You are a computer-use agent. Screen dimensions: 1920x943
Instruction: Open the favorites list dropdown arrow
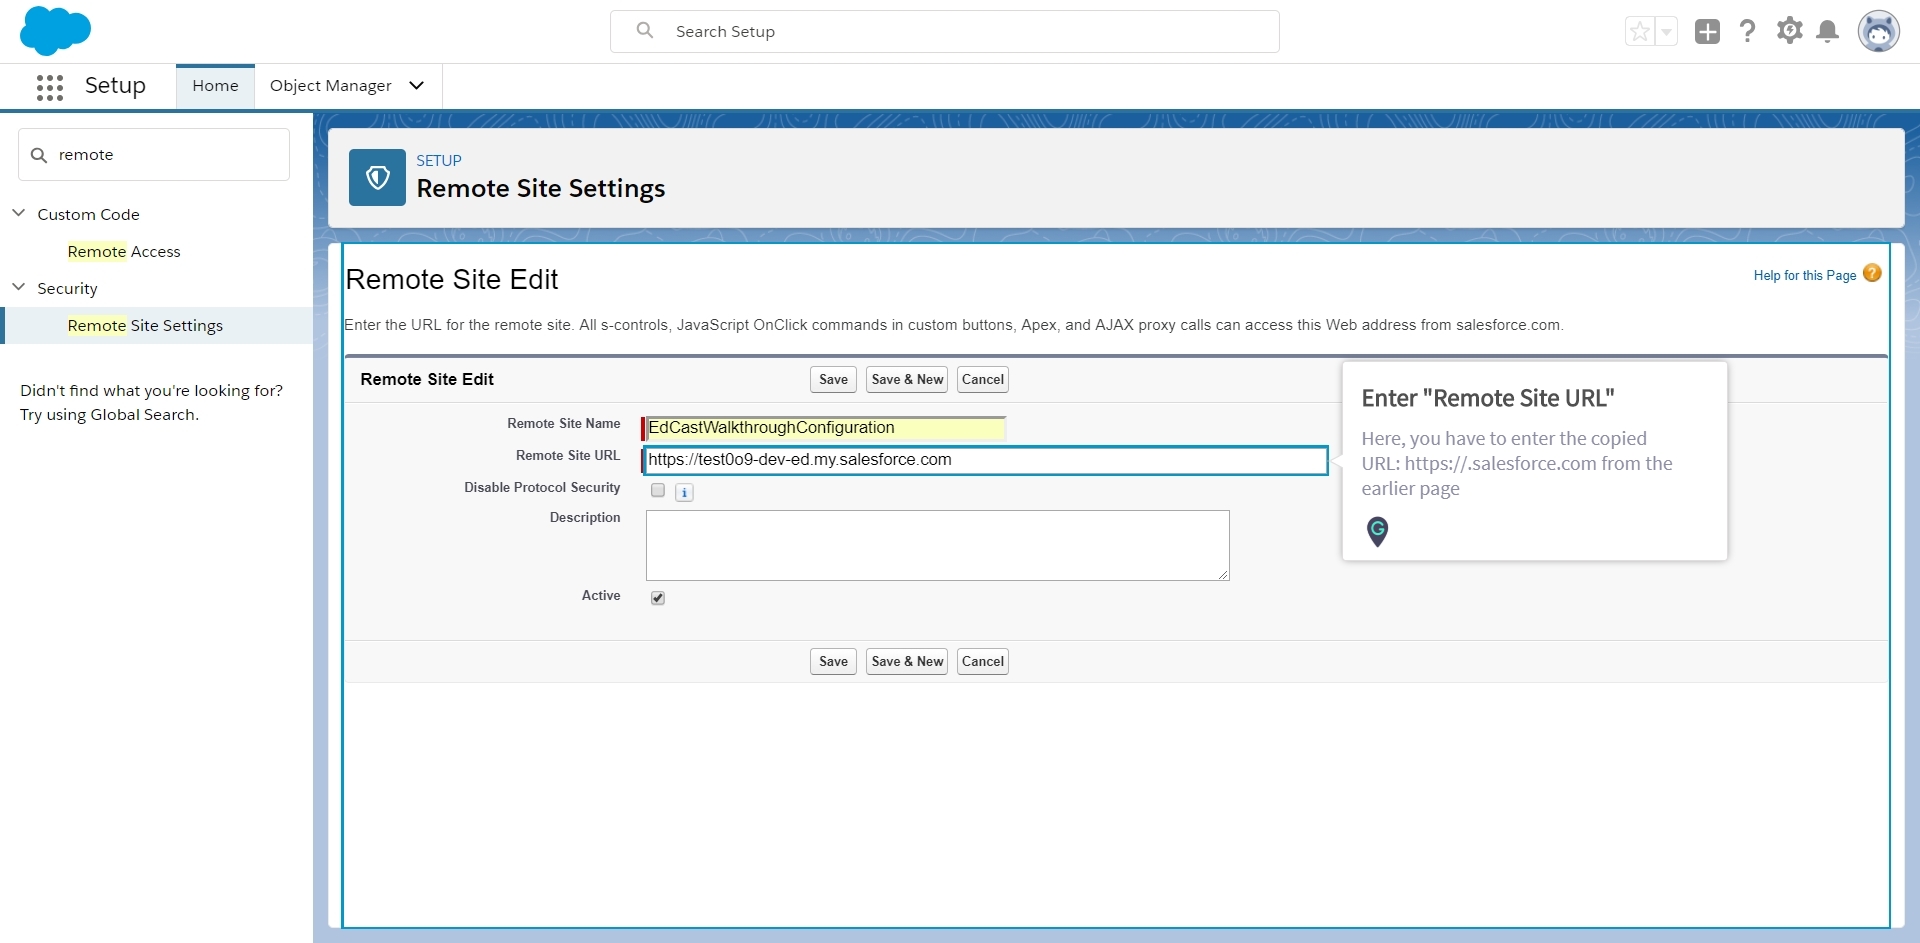point(1666,32)
